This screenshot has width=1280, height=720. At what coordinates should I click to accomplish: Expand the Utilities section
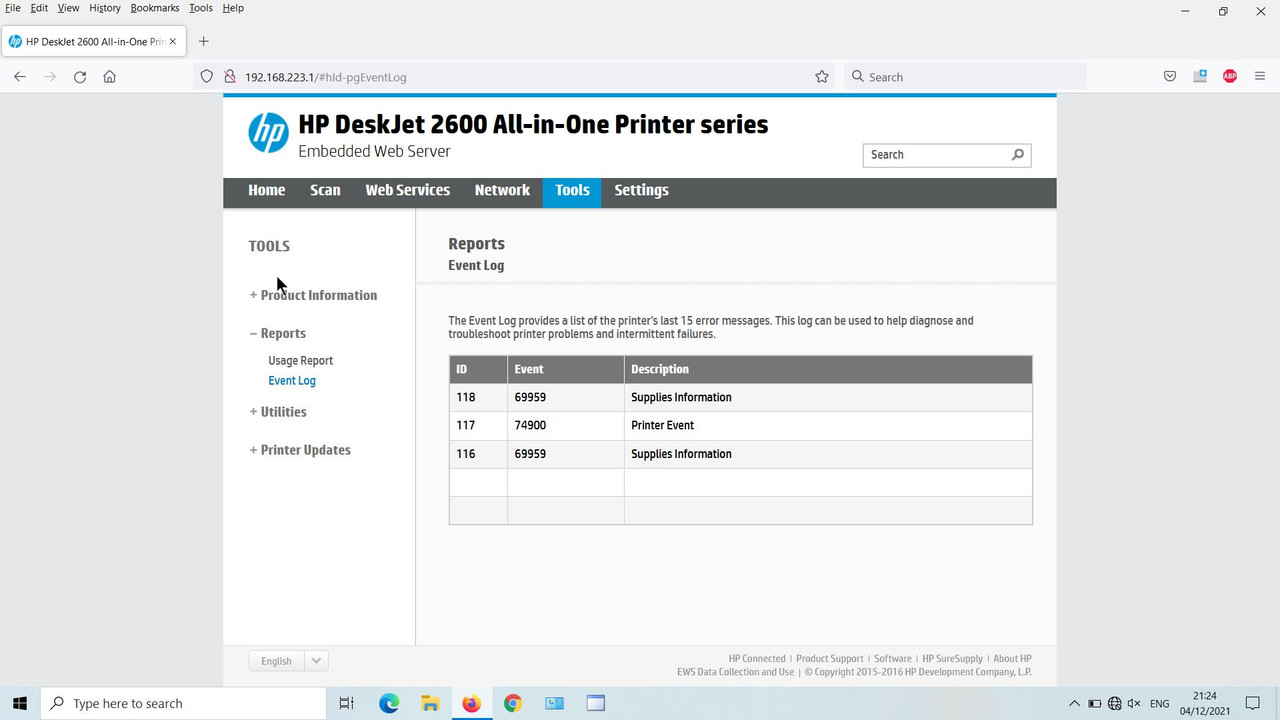point(278,411)
